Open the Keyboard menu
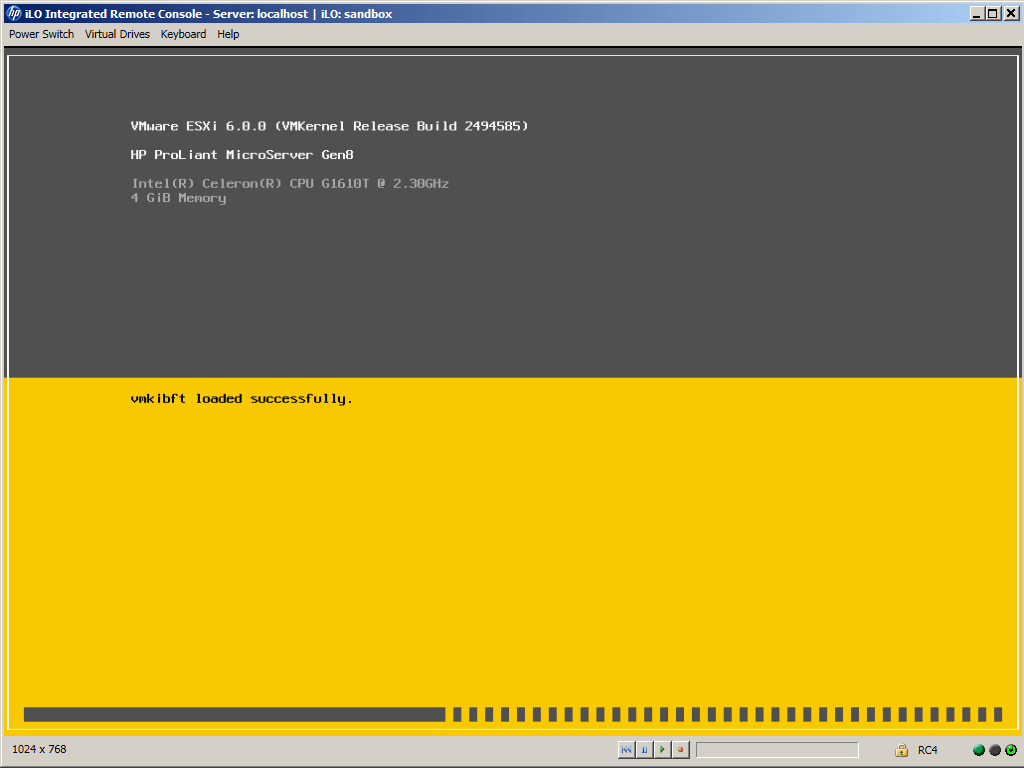Screen dimensions: 1024x768 (183, 34)
